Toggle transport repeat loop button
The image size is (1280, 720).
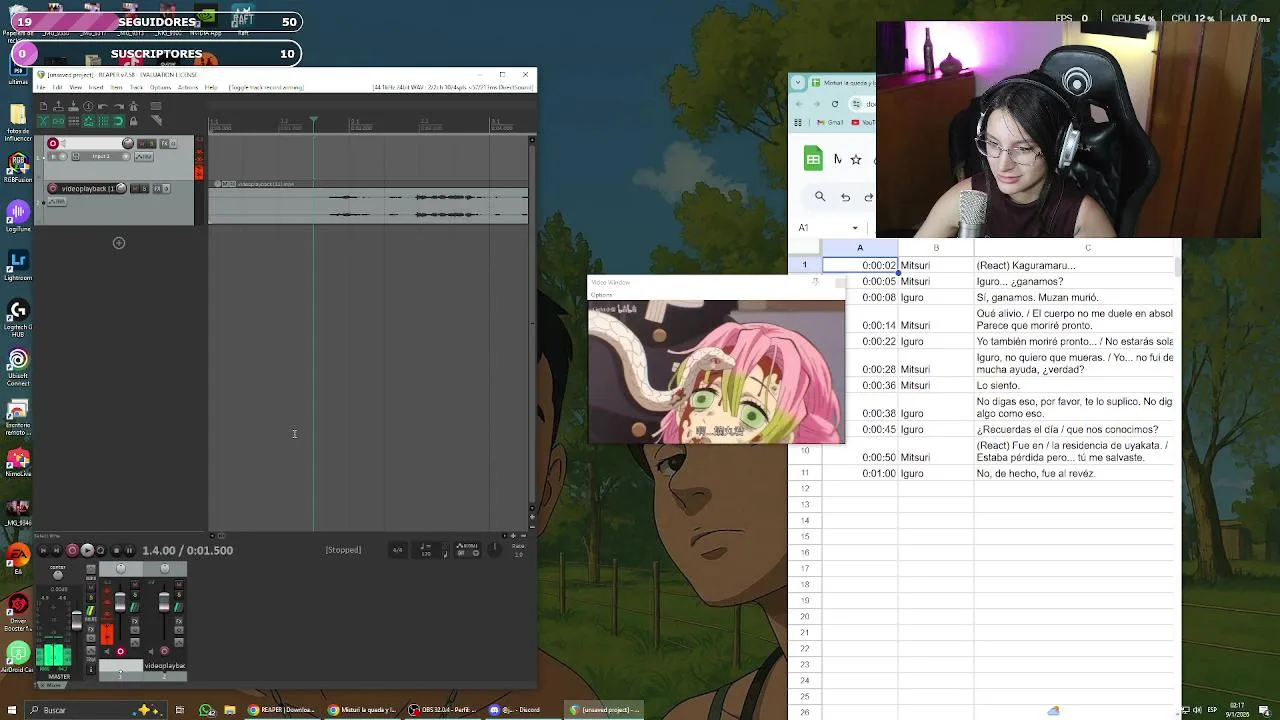[101, 550]
